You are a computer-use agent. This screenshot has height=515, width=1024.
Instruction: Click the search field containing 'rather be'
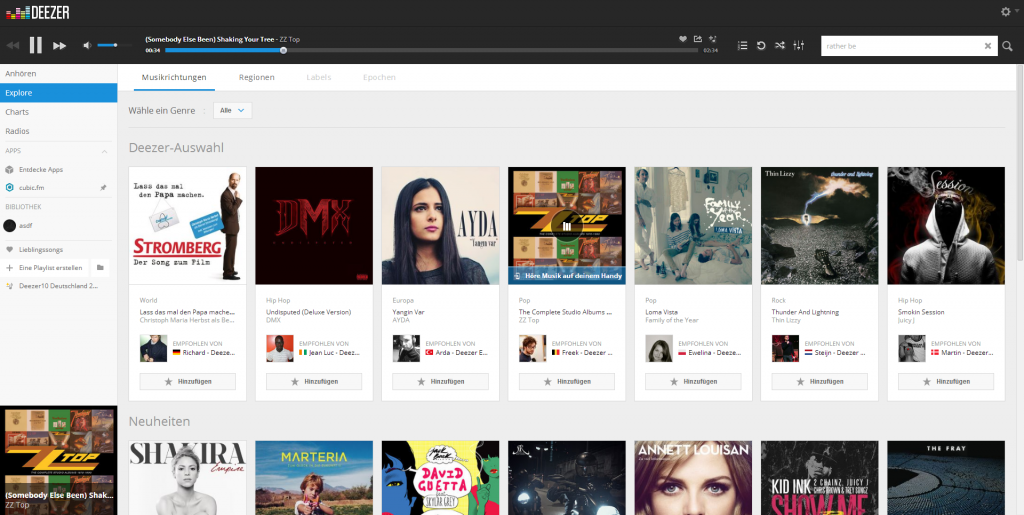tap(901, 46)
